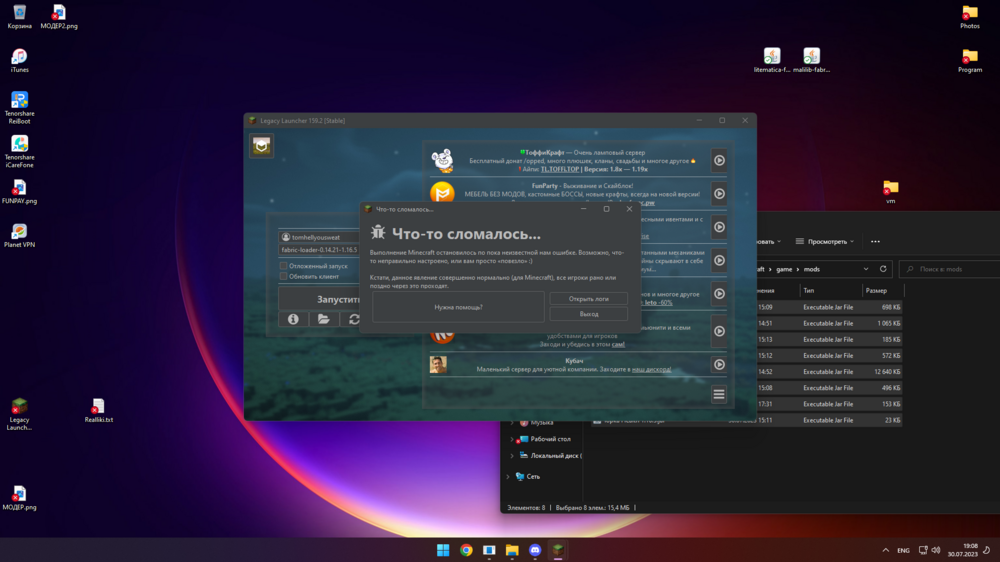Toggle the "Отложенный запуск" checkbox
The width and height of the screenshot is (1000, 562).
point(284,266)
